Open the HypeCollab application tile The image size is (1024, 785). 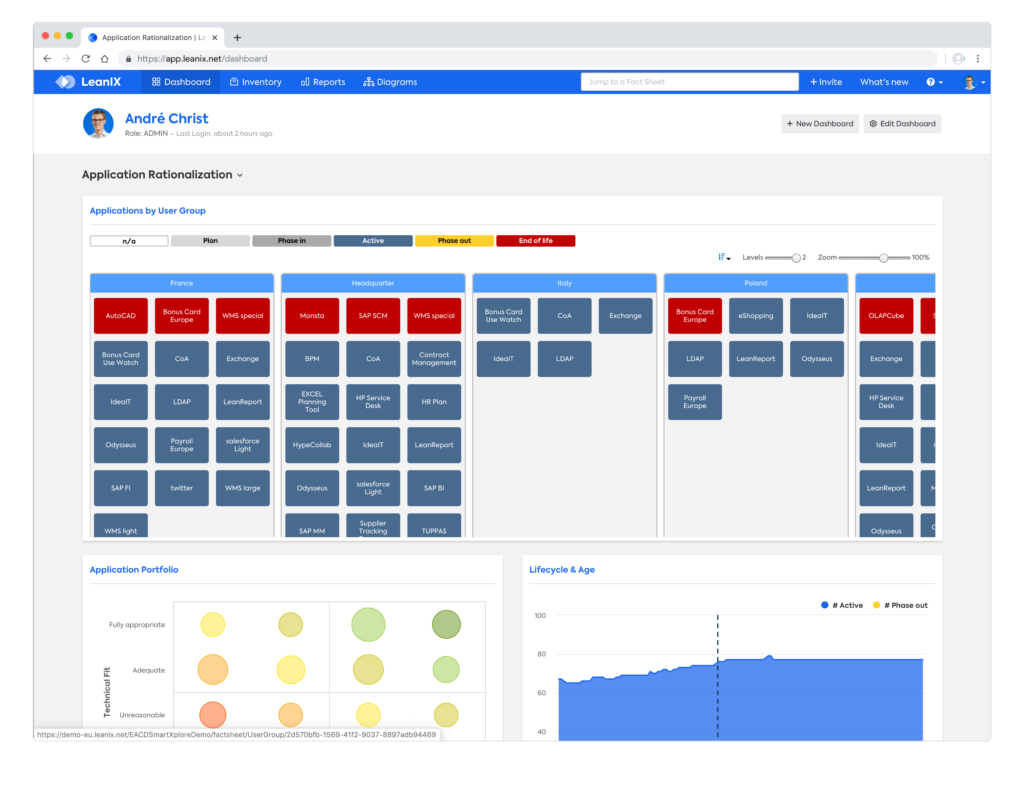(x=312, y=445)
